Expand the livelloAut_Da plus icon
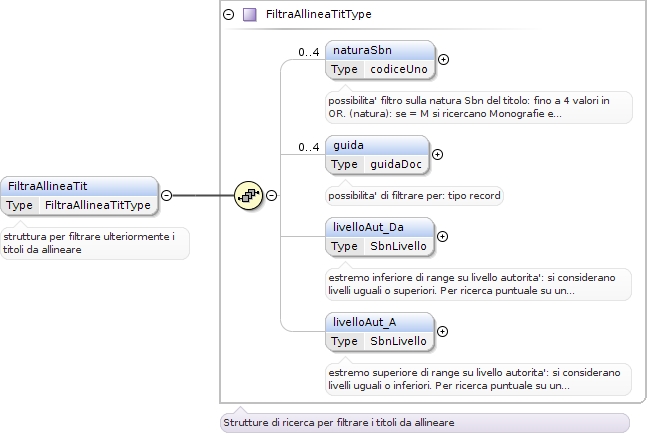Screen dimensions: 648x436 [x=443, y=236]
